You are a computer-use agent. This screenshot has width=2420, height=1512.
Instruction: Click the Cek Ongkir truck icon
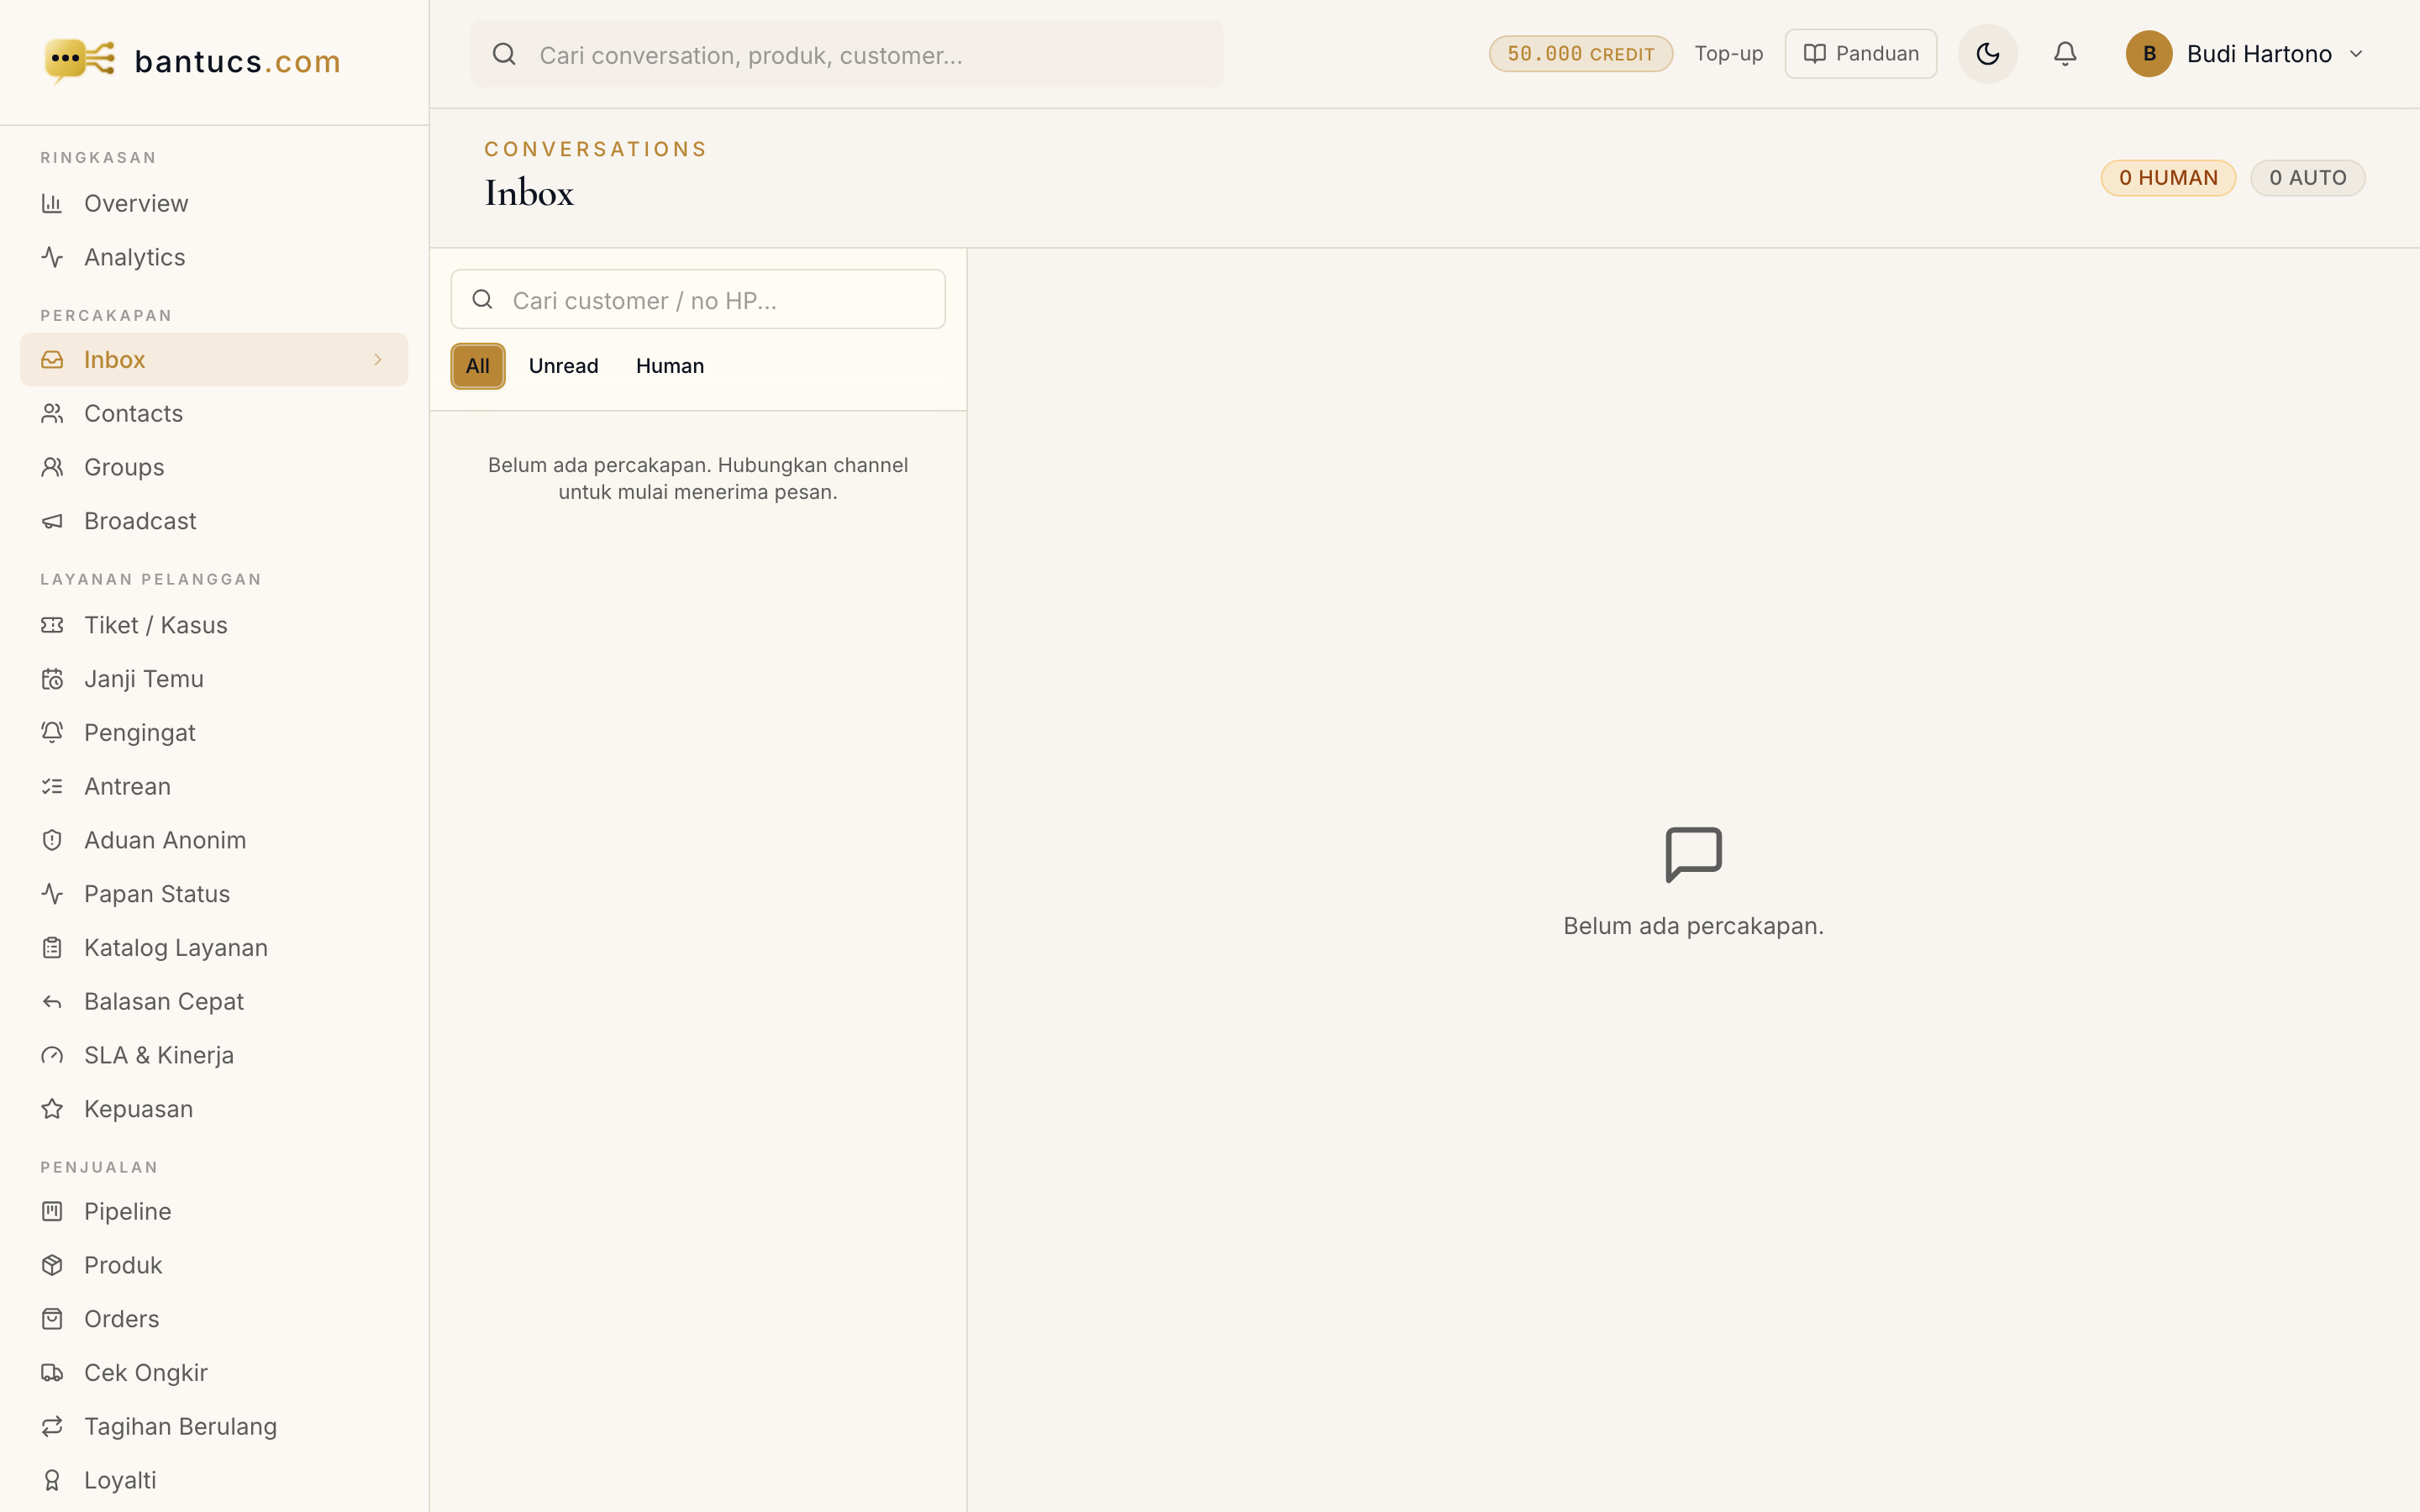[x=52, y=1373]
